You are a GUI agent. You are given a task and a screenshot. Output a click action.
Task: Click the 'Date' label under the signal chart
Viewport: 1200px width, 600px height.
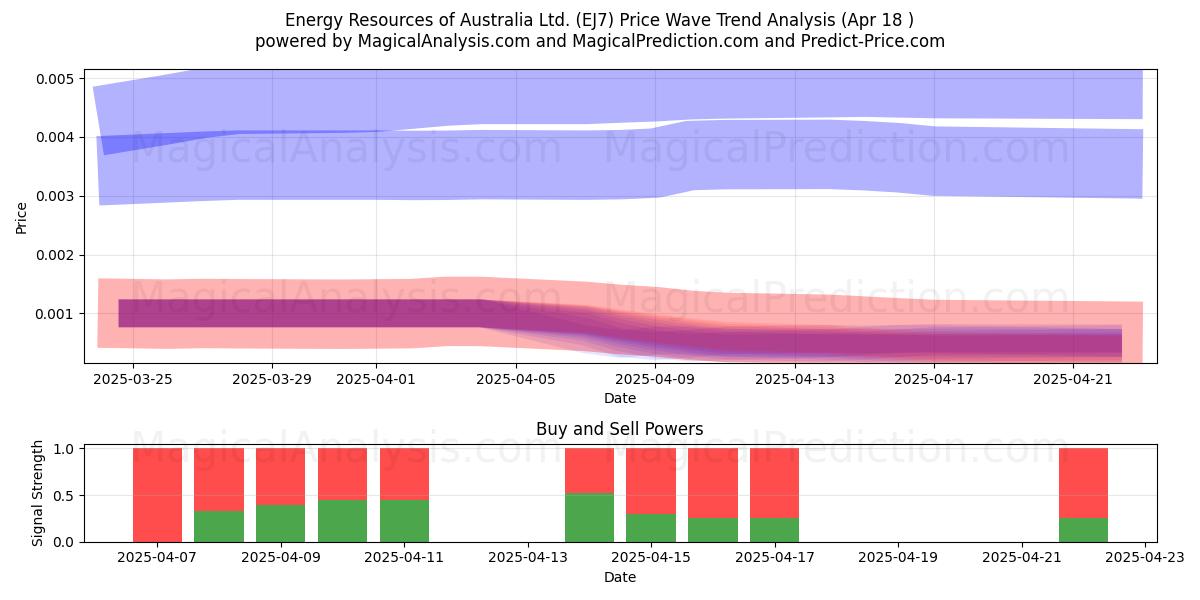pyautogui.click(x=620, y=577)
